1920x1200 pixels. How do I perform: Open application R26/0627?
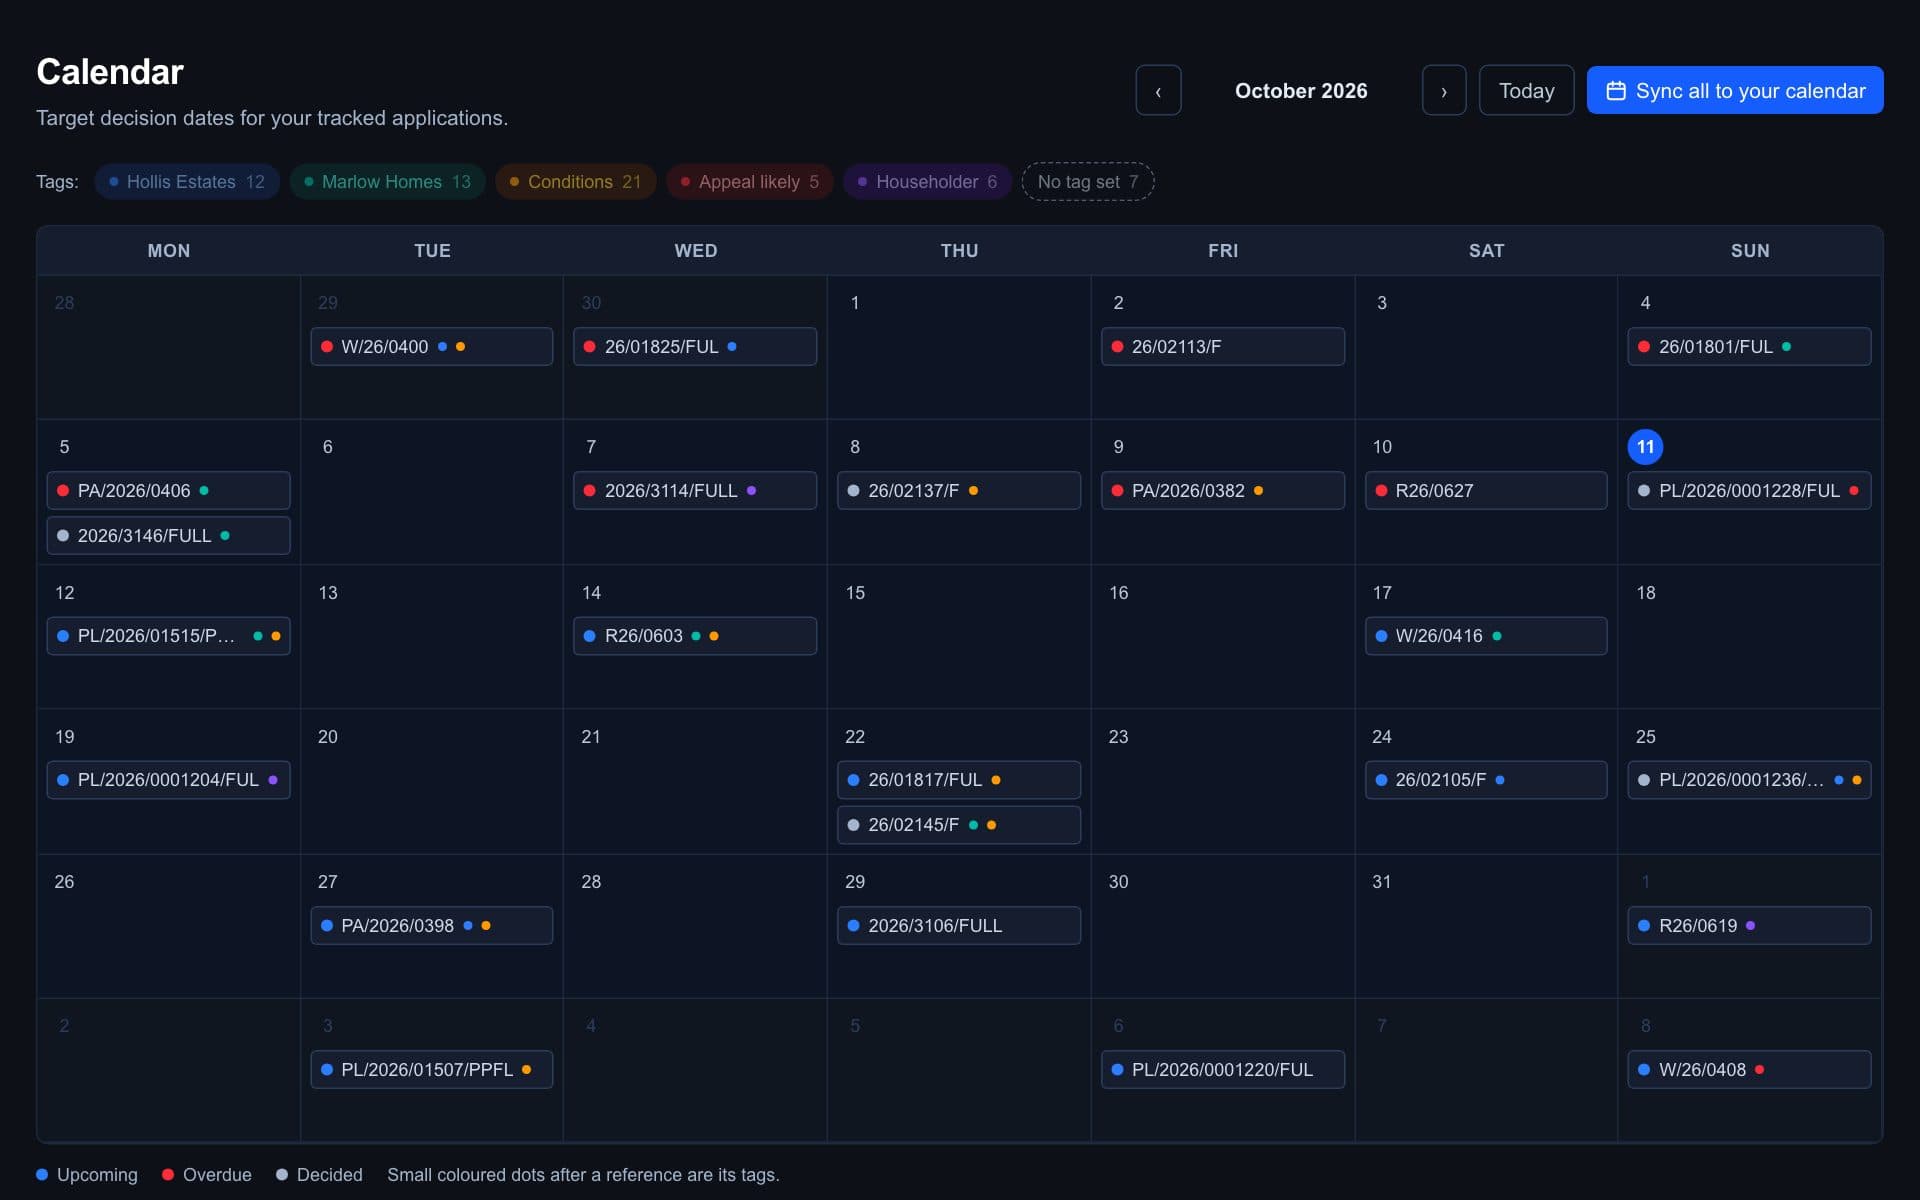[x=1486, y=490]
